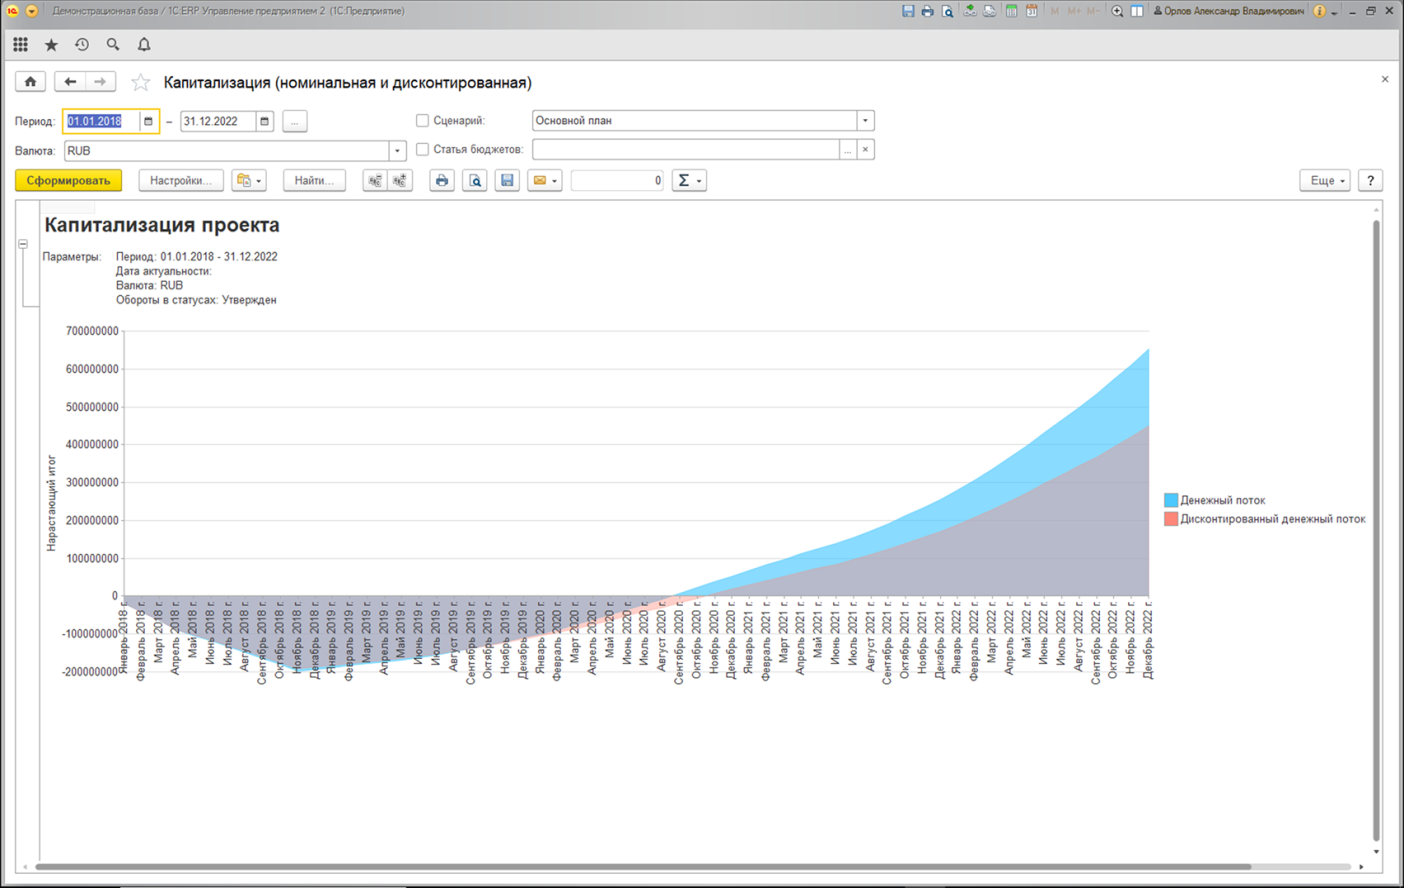Open the sections menu grid icon
This screenshot has width=1404, height=888.
20,45
